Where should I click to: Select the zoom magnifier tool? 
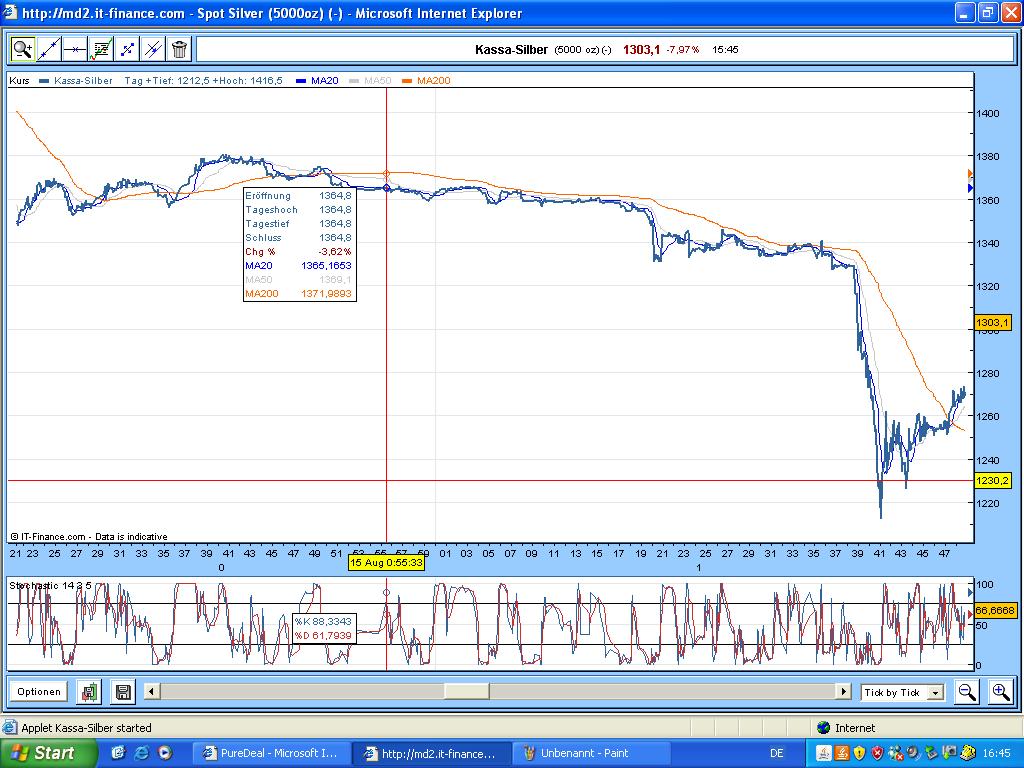pyautogui.click(x=23, y=49)
